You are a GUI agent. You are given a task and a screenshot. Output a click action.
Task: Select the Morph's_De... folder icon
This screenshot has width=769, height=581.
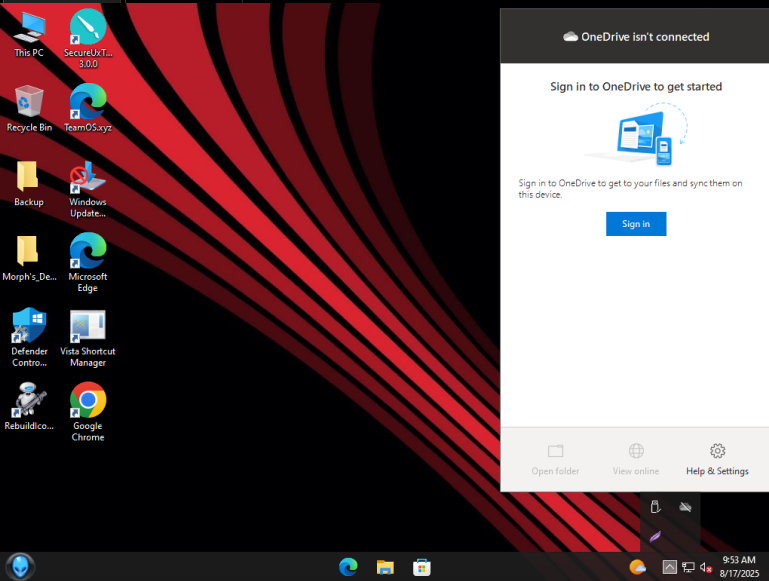click(x=29, y=258)
